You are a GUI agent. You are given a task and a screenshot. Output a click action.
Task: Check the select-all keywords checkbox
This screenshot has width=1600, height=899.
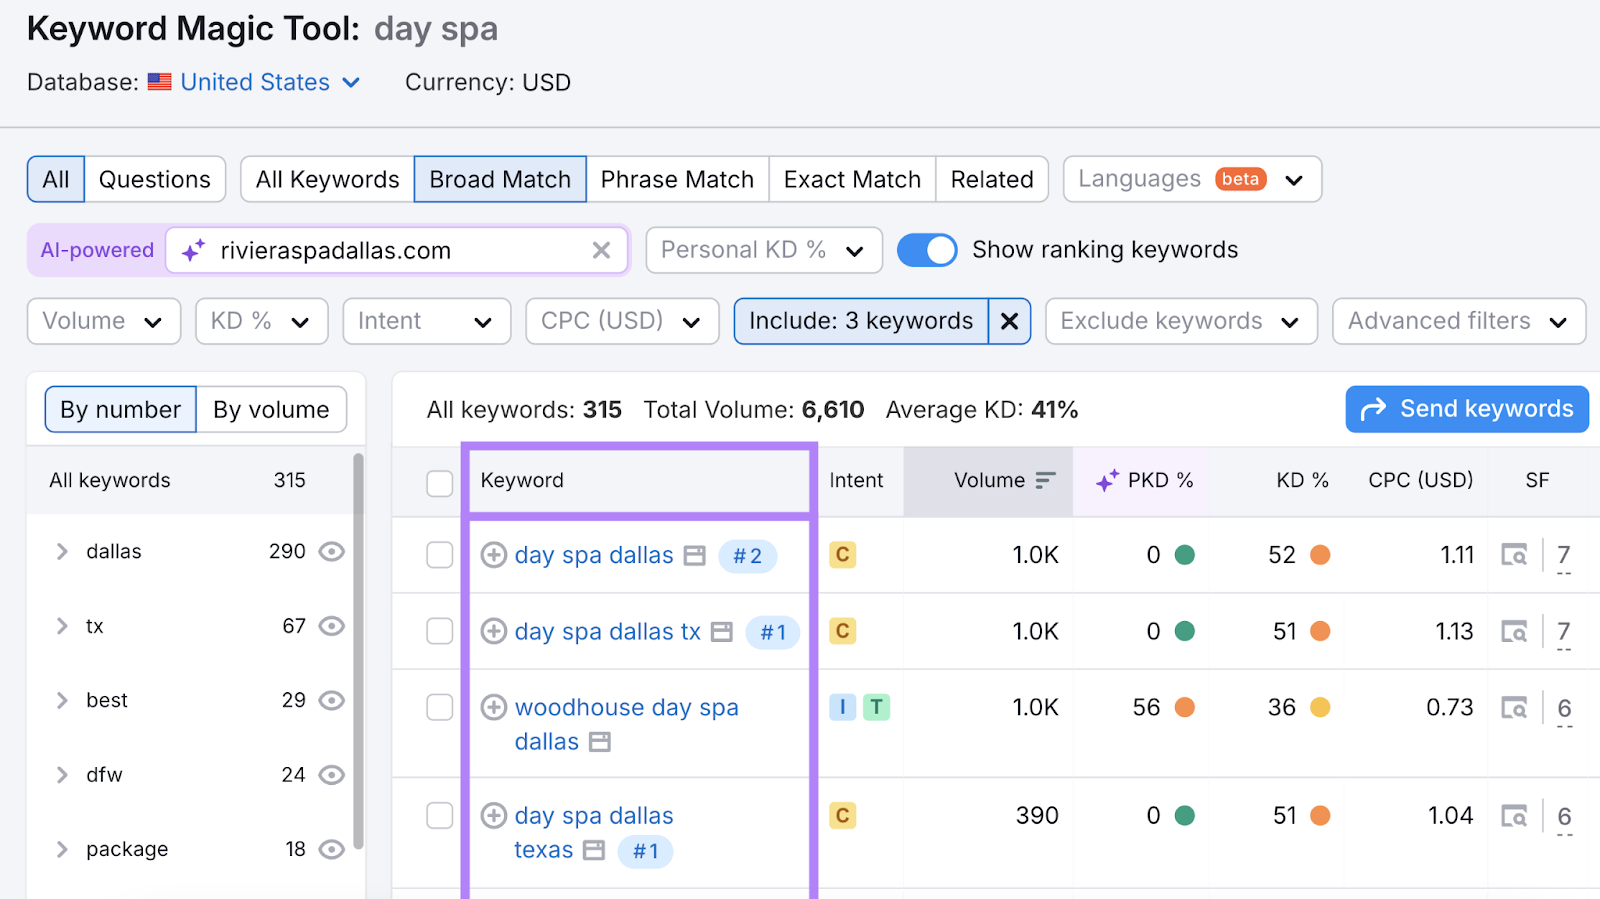[x=440, y=483]
